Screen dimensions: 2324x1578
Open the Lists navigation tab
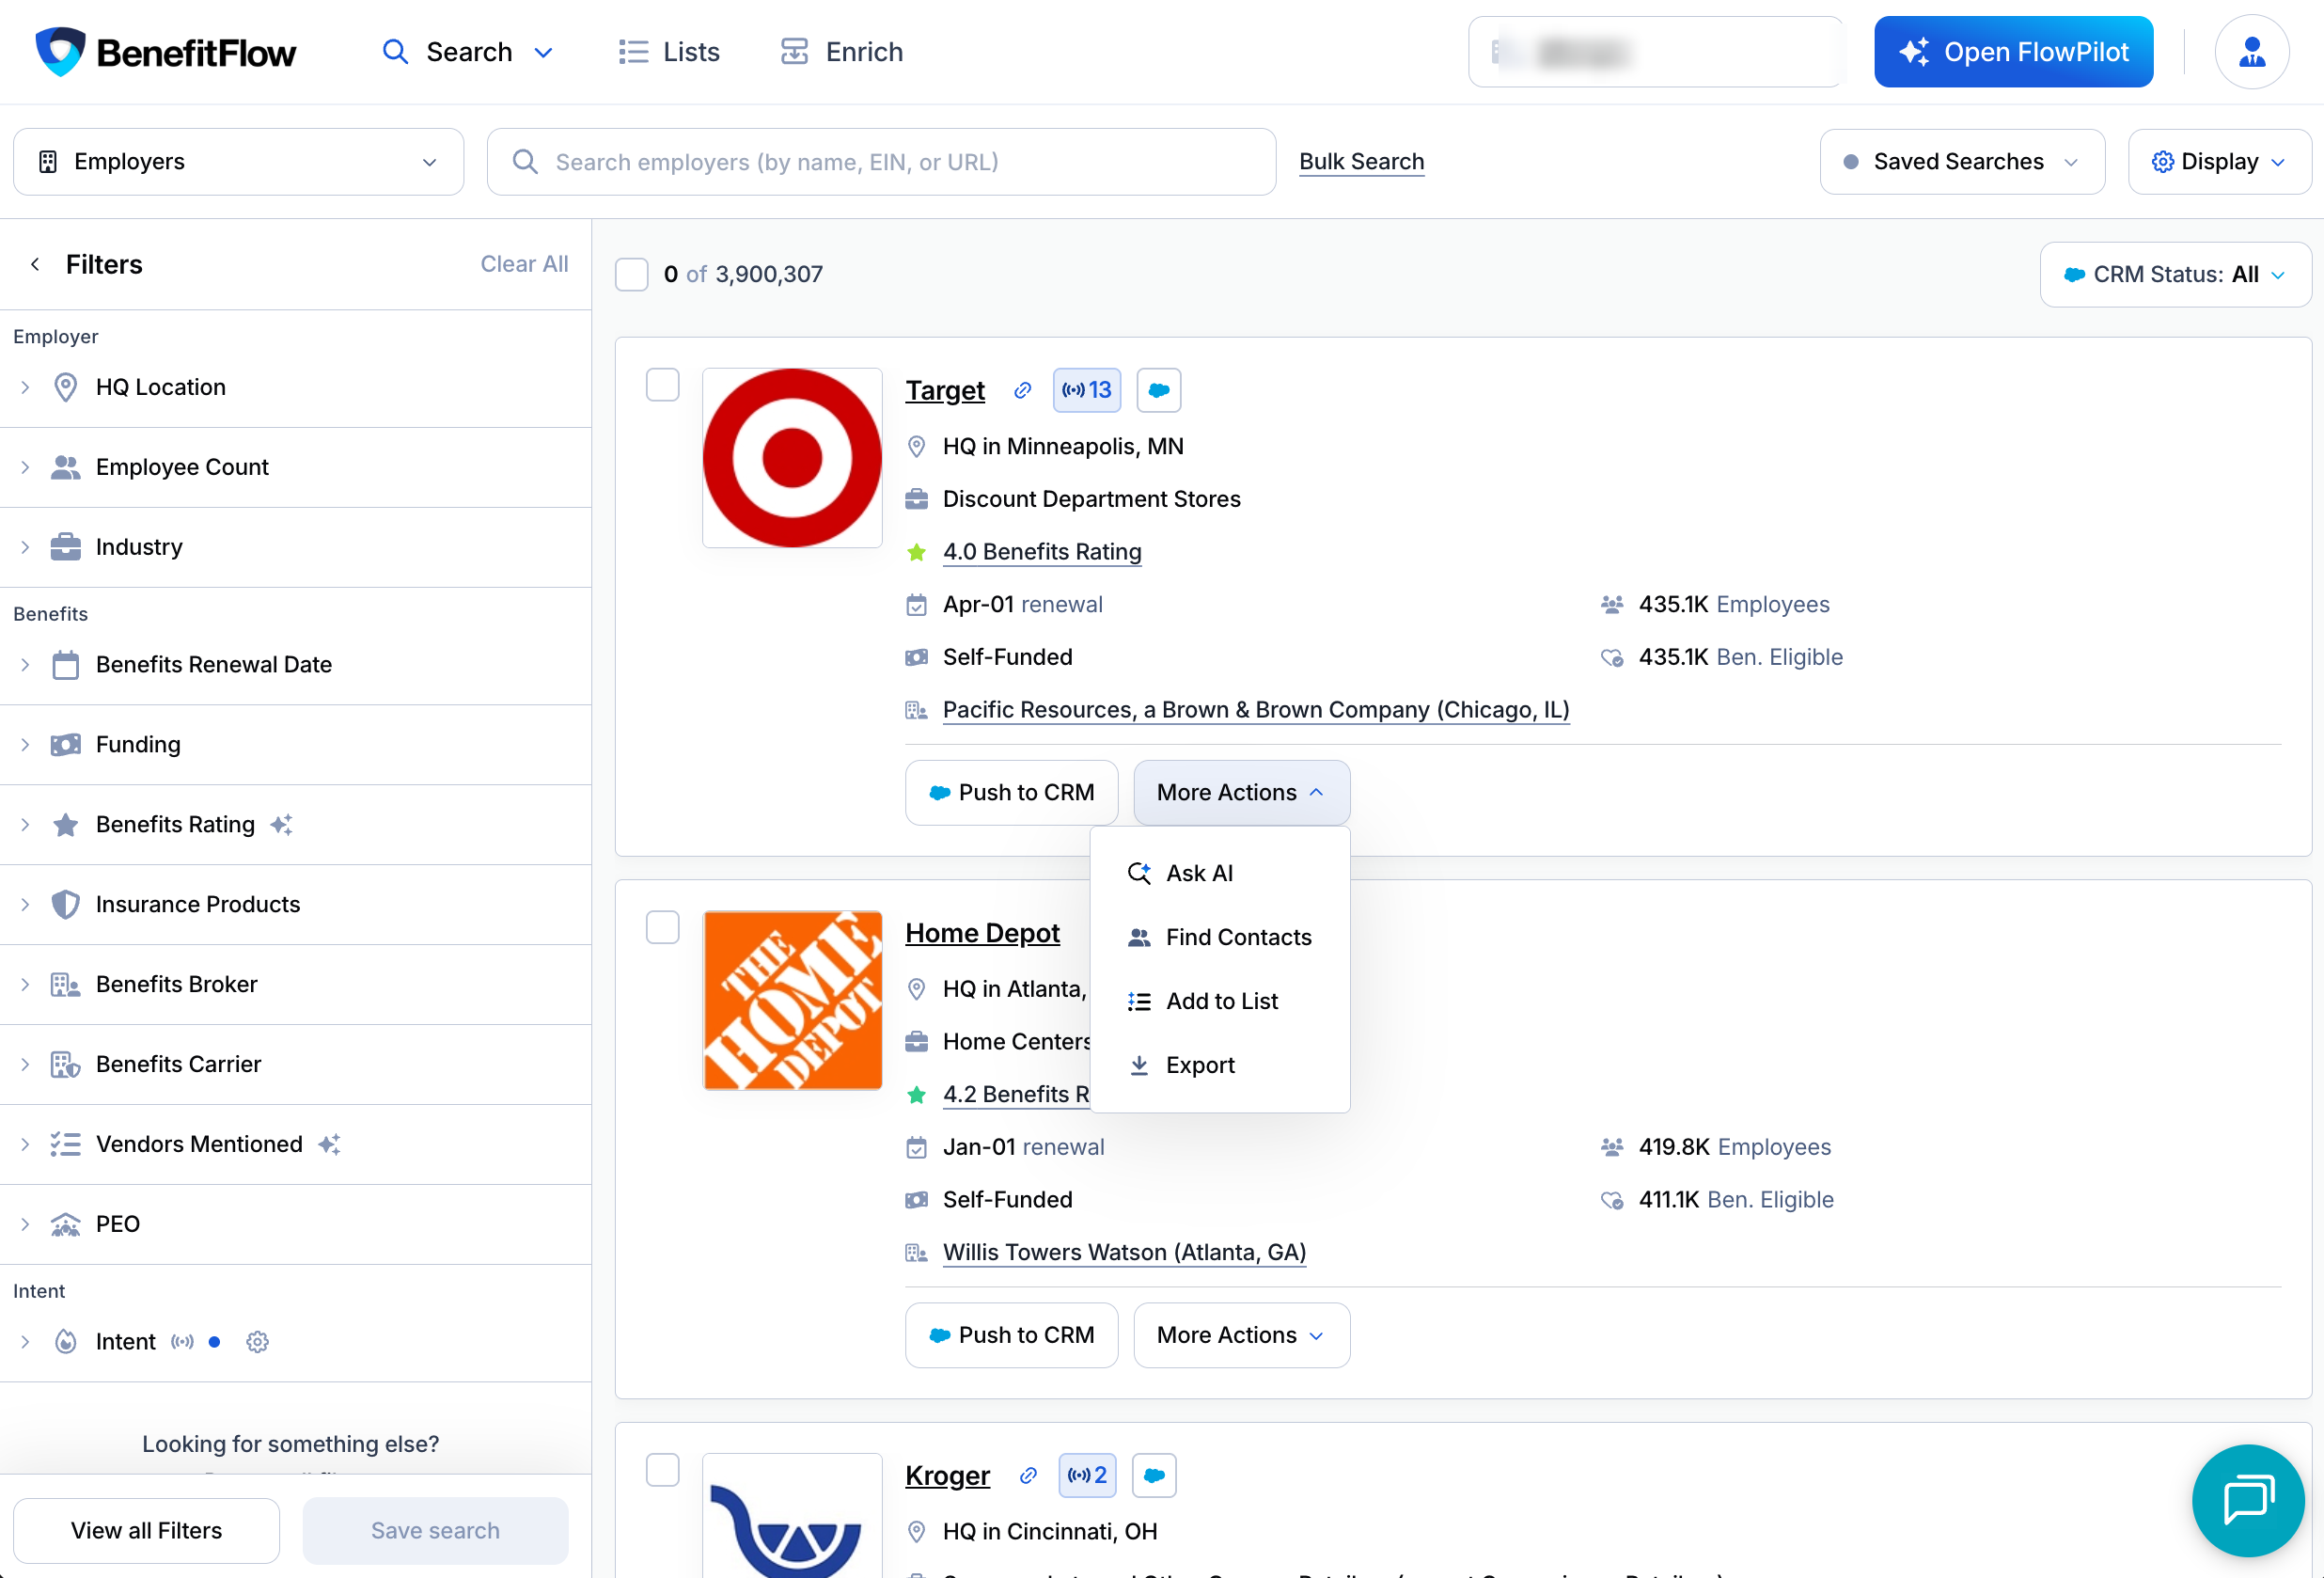tap(669, 52)
